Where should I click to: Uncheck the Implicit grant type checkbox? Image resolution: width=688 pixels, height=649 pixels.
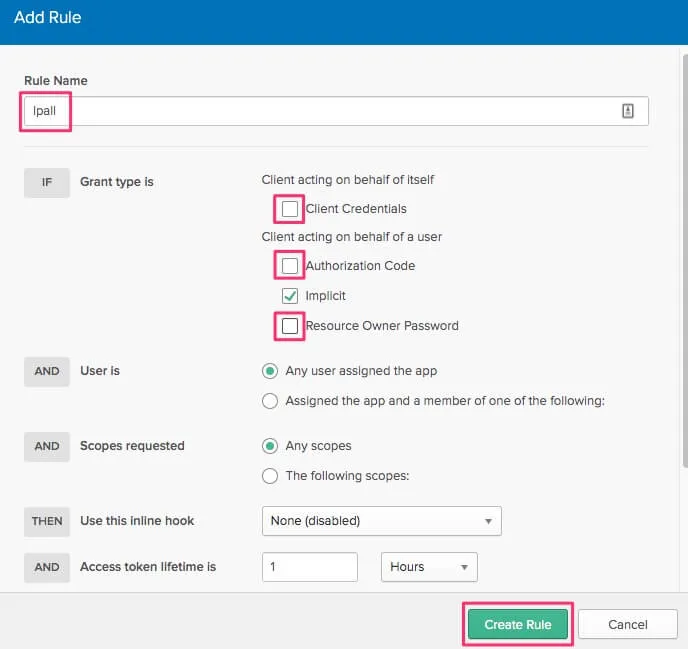click(x=290, y=296)
